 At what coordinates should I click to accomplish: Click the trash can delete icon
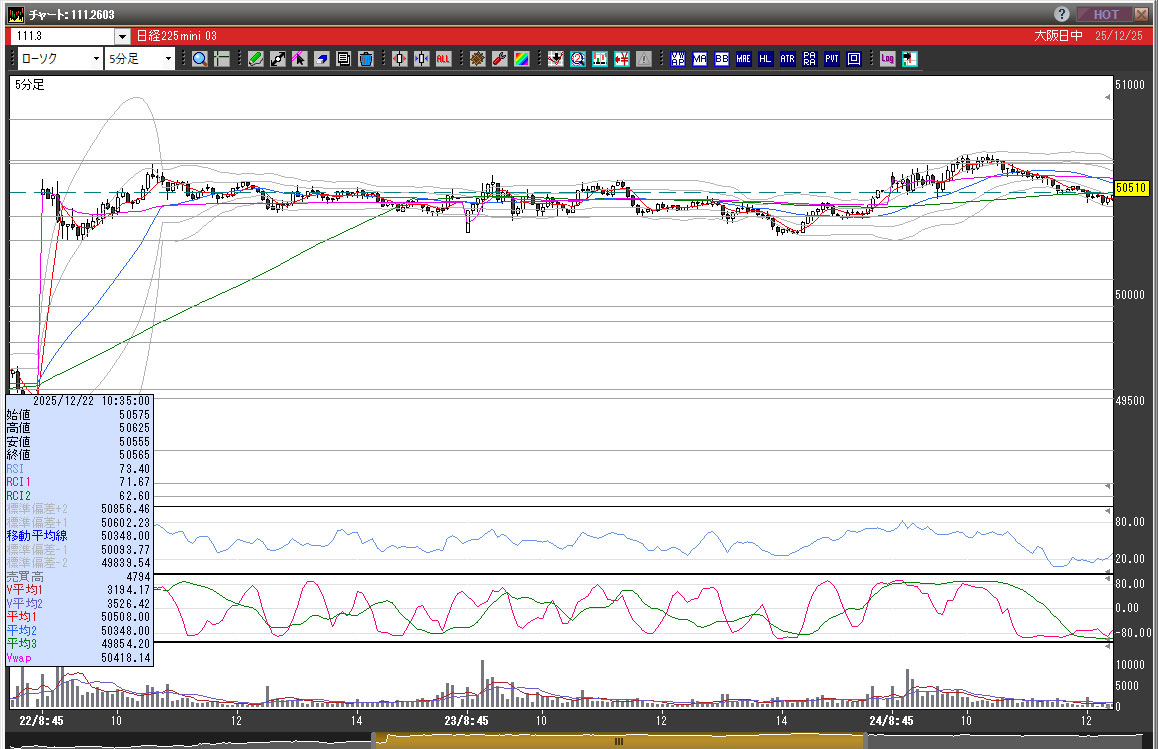click(365, 59)
